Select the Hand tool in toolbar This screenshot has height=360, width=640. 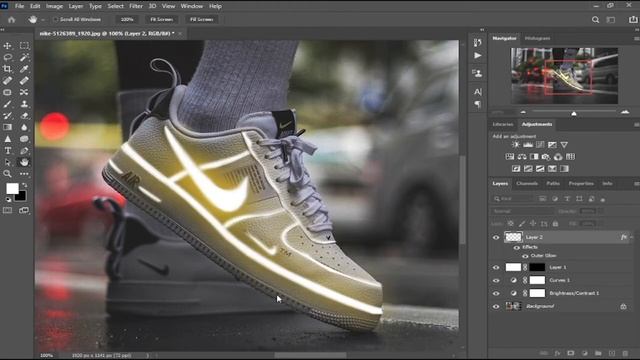point(24,162)
